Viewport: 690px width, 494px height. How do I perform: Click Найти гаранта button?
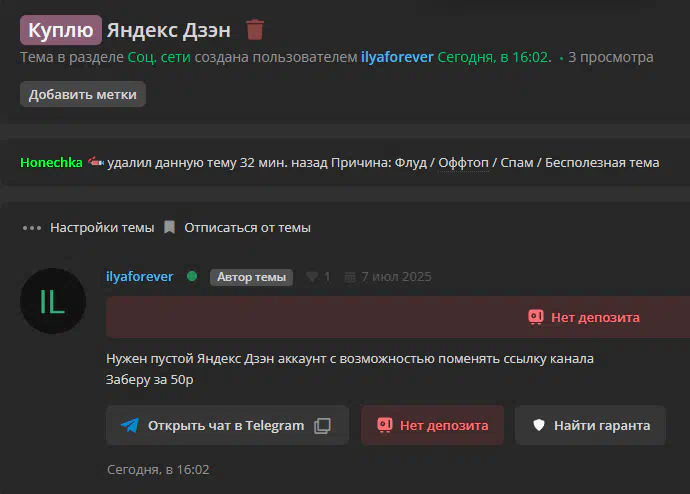point(590,425)
